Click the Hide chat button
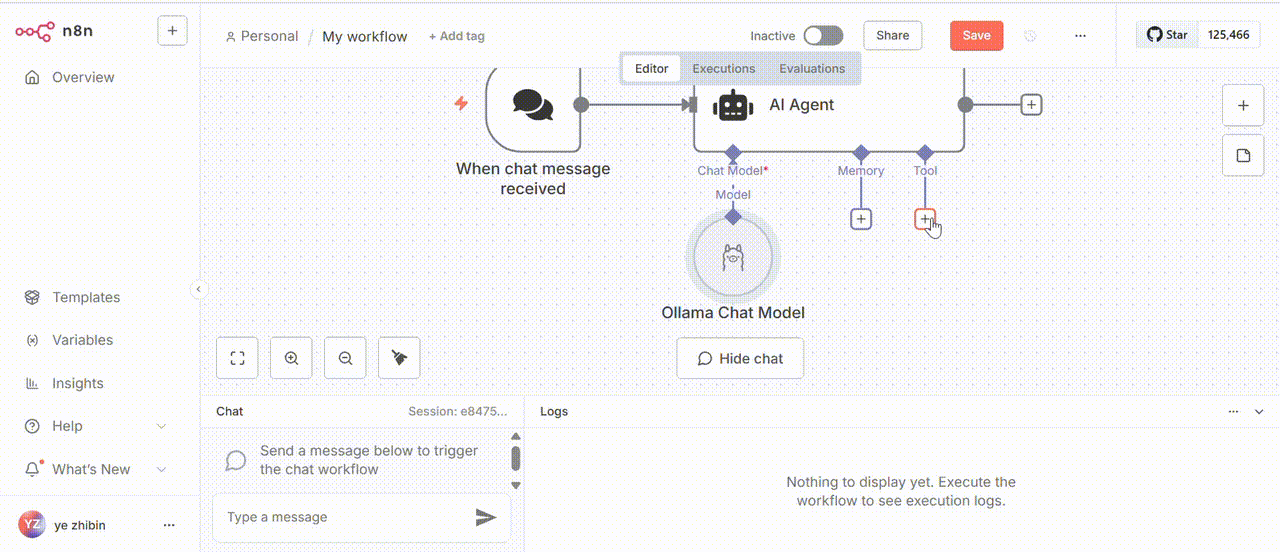 [x=740, y=358]
